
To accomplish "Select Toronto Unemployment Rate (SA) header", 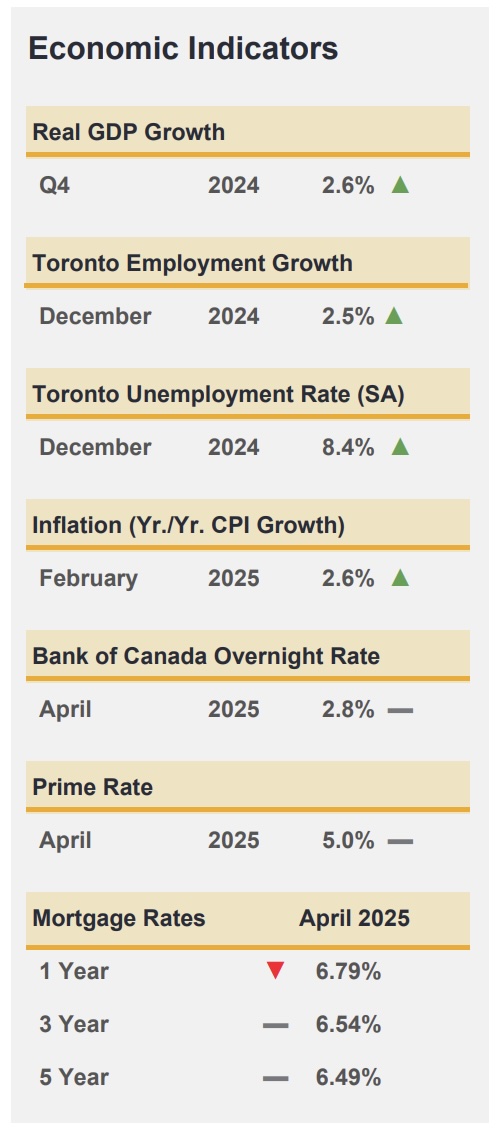I will click(x=219, y=394).
